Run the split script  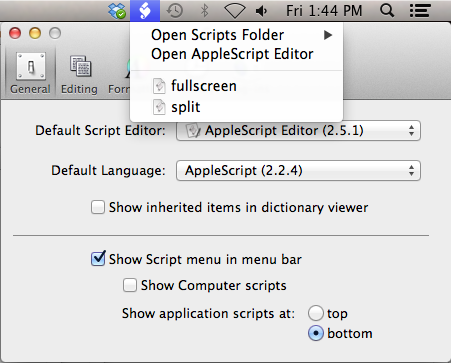(x=236, y=107)
